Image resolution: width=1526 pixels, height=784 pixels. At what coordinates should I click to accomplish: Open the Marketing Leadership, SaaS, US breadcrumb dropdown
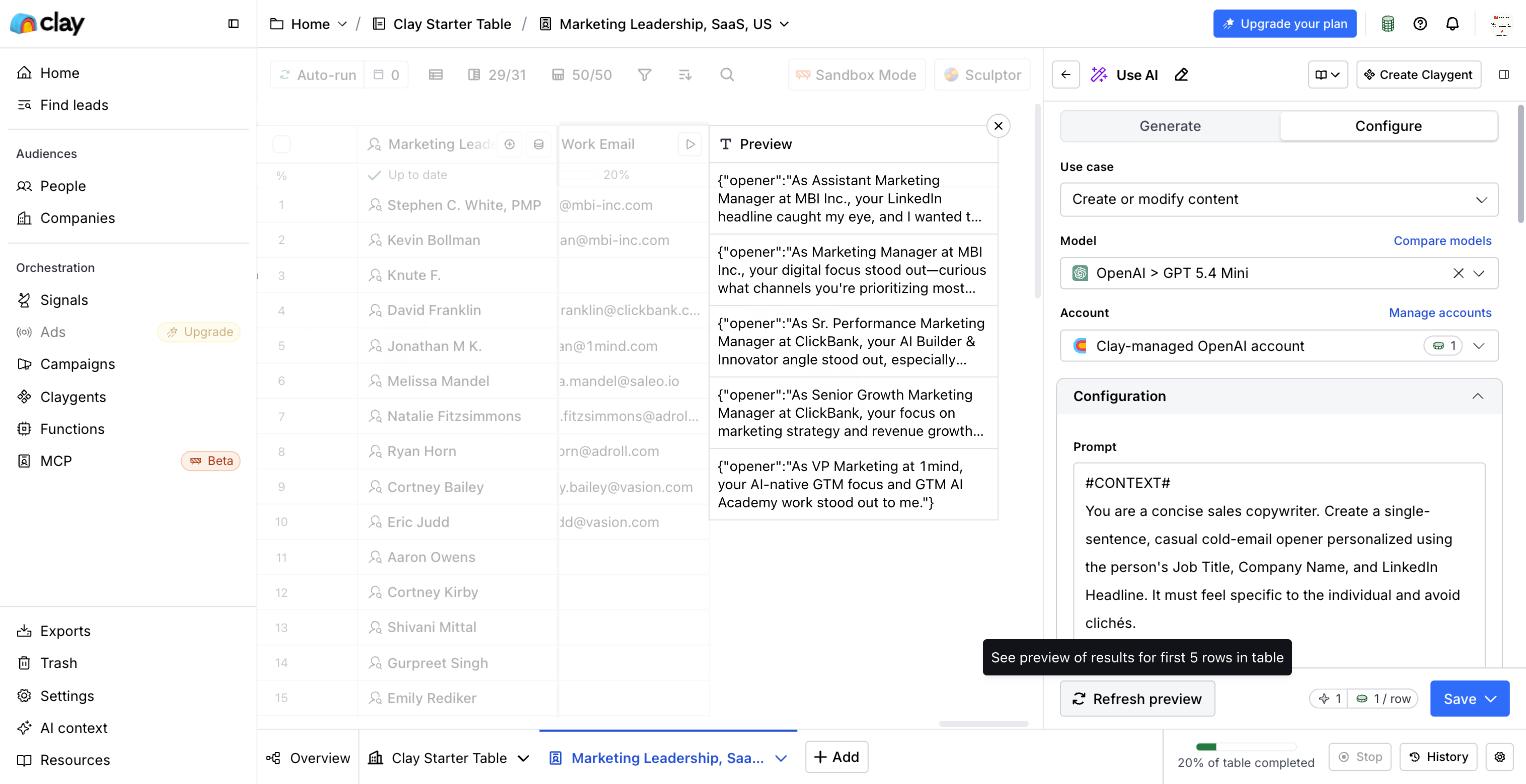tap(784, 24)
